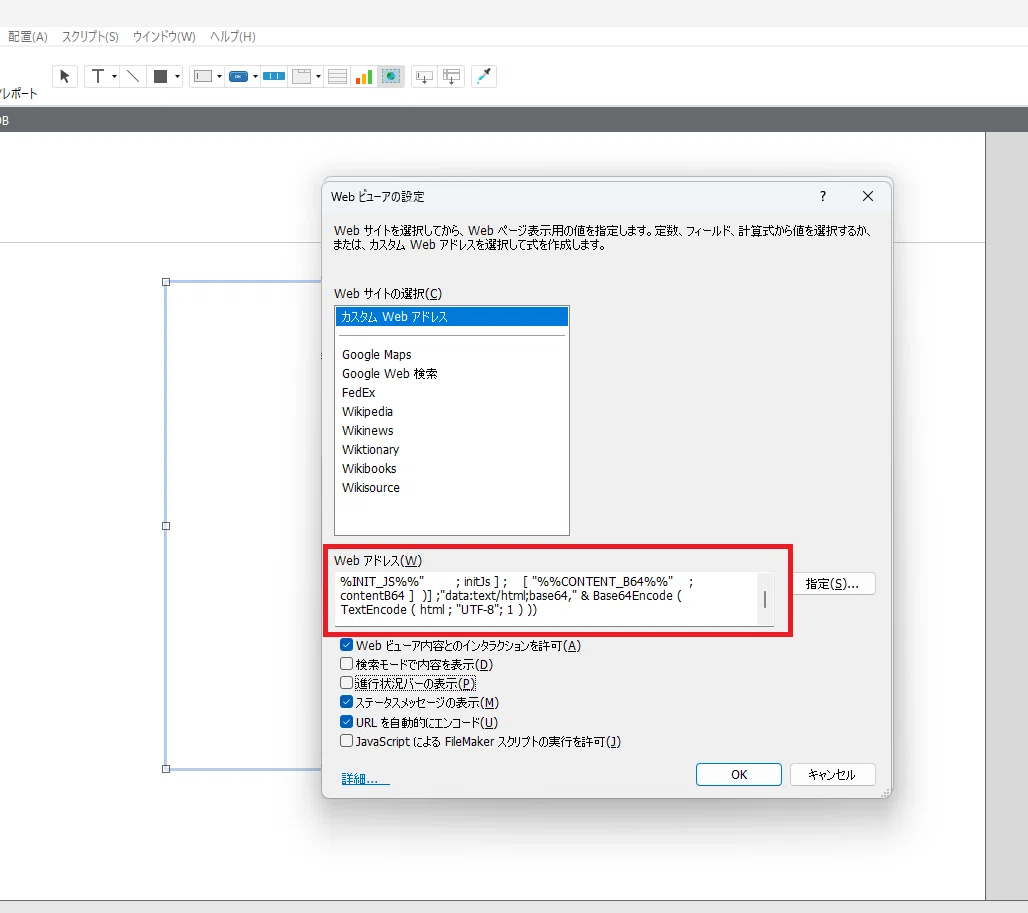Select Wikisource in website list

[370, 488]
